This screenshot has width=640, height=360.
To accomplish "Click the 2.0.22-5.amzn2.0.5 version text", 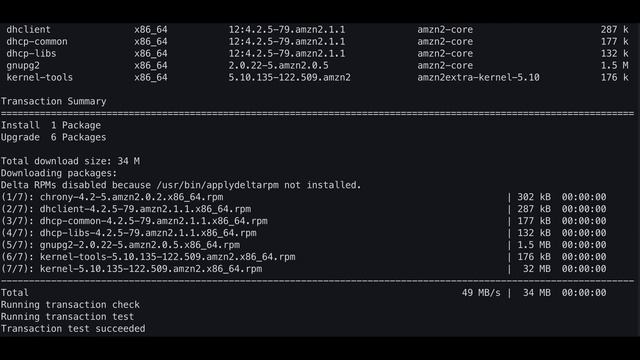I will click(x=278, y=65).
